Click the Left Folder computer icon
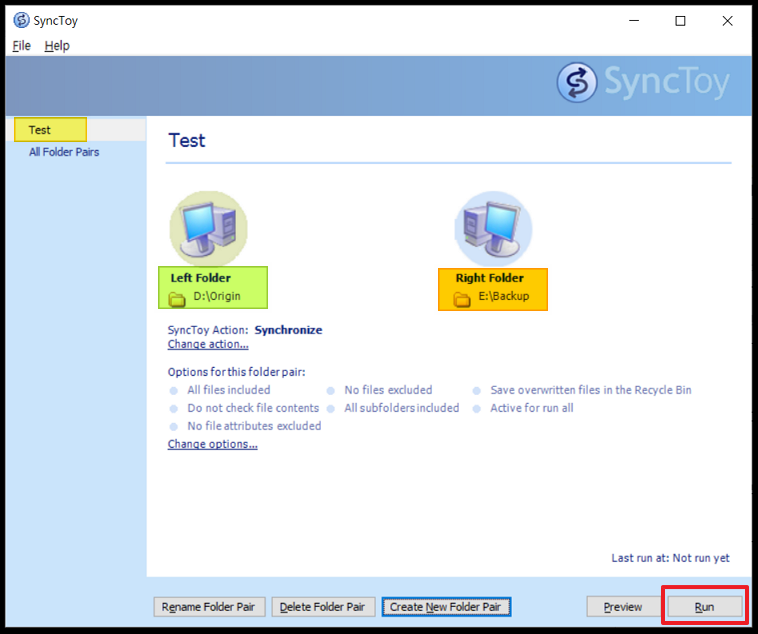Image resolution: width=758 pixels, height=634 pixels. [x=208, y=228]
